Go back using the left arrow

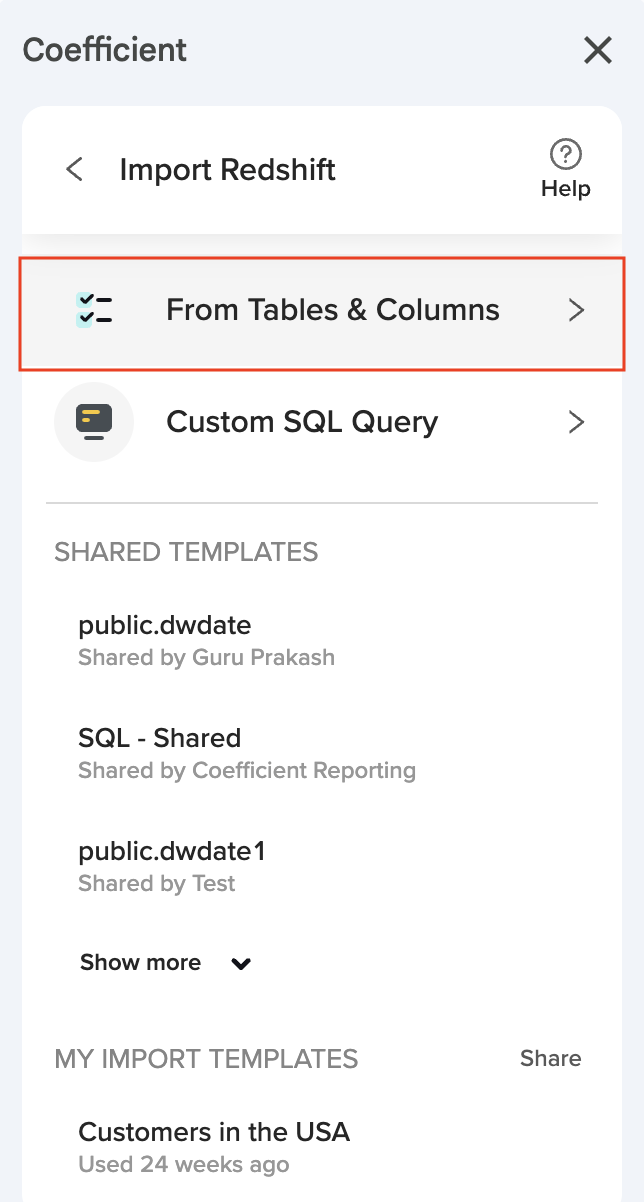[75, 169]
